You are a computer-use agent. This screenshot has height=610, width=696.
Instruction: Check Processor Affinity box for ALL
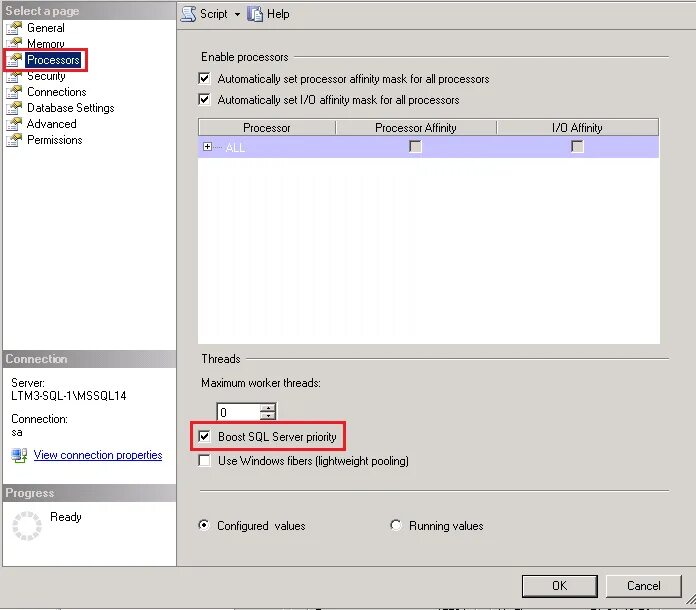tap(415, 147)
